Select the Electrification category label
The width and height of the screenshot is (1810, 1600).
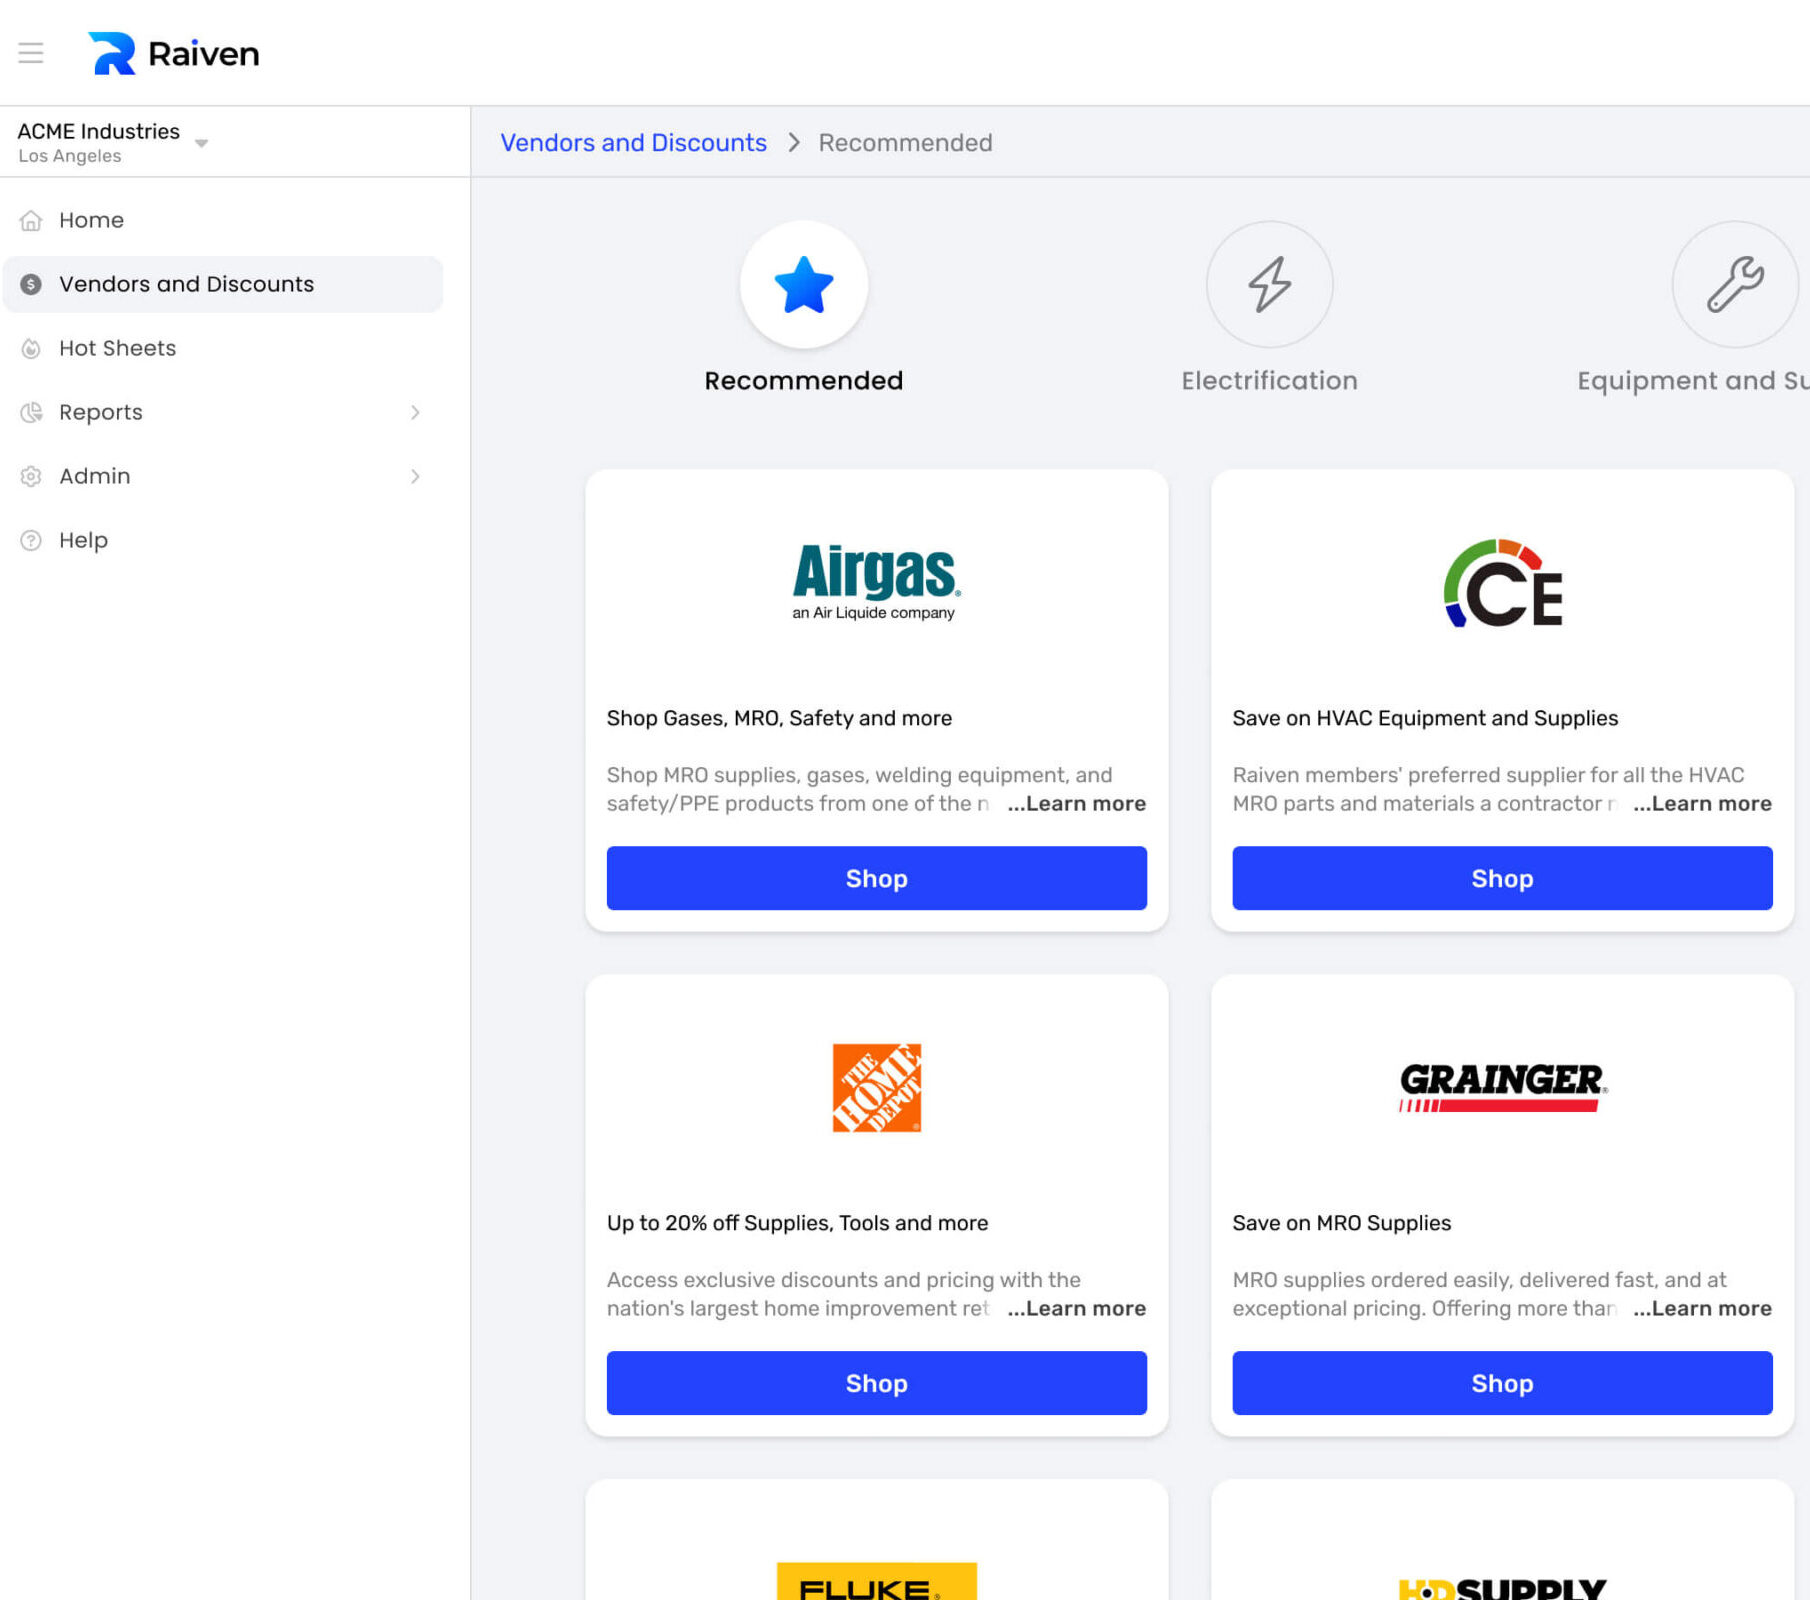(1270, 380)
